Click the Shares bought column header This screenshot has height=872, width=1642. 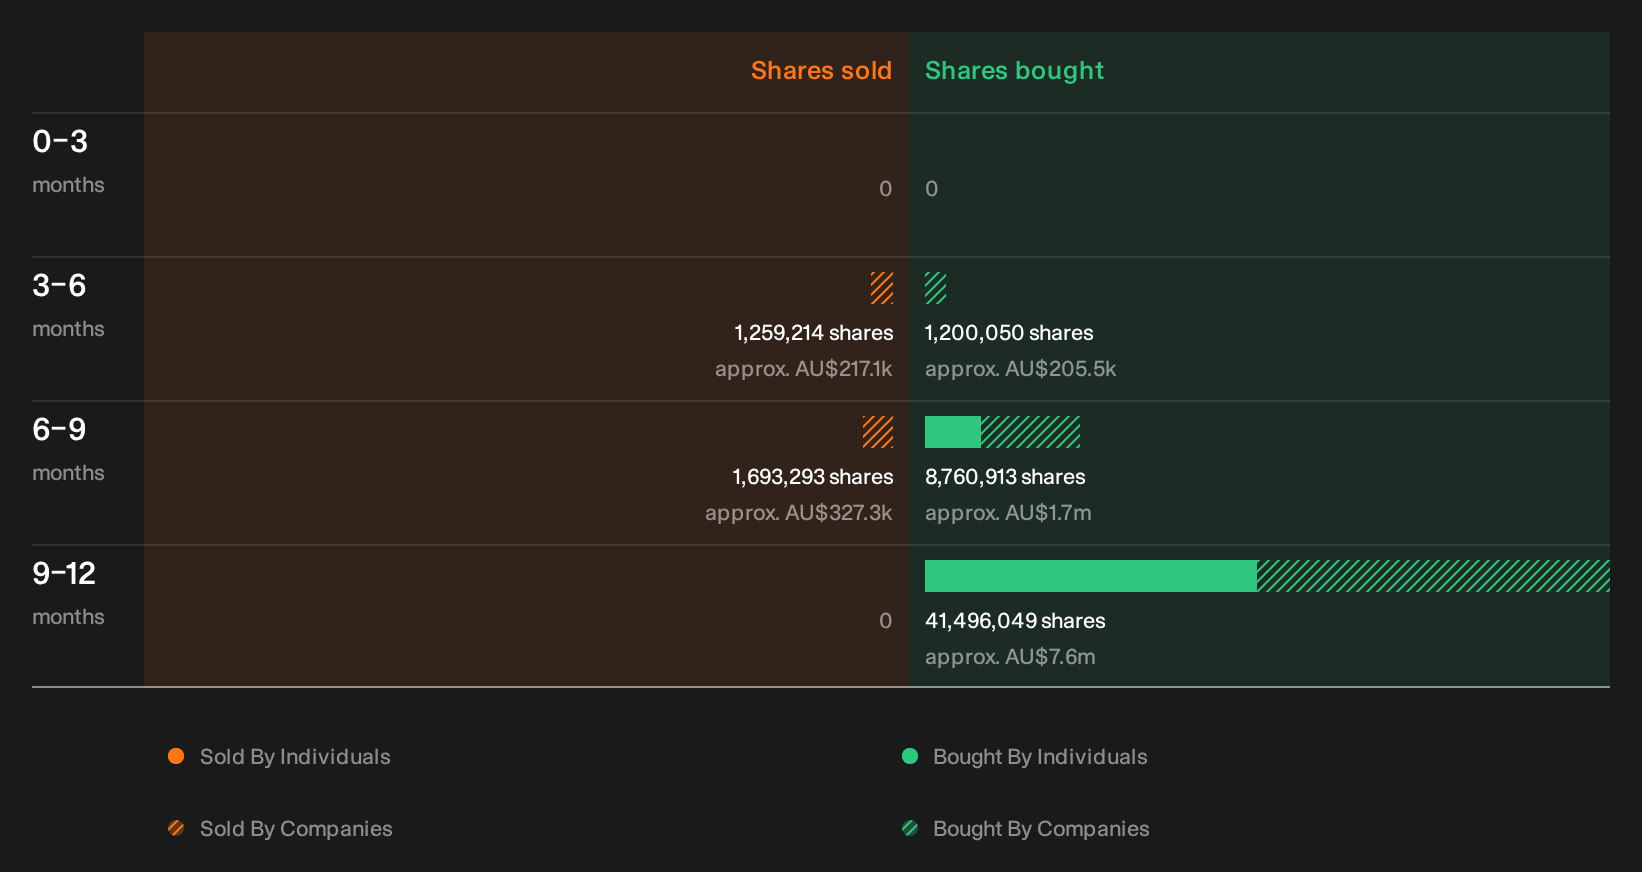click(x=1014, y=71)
